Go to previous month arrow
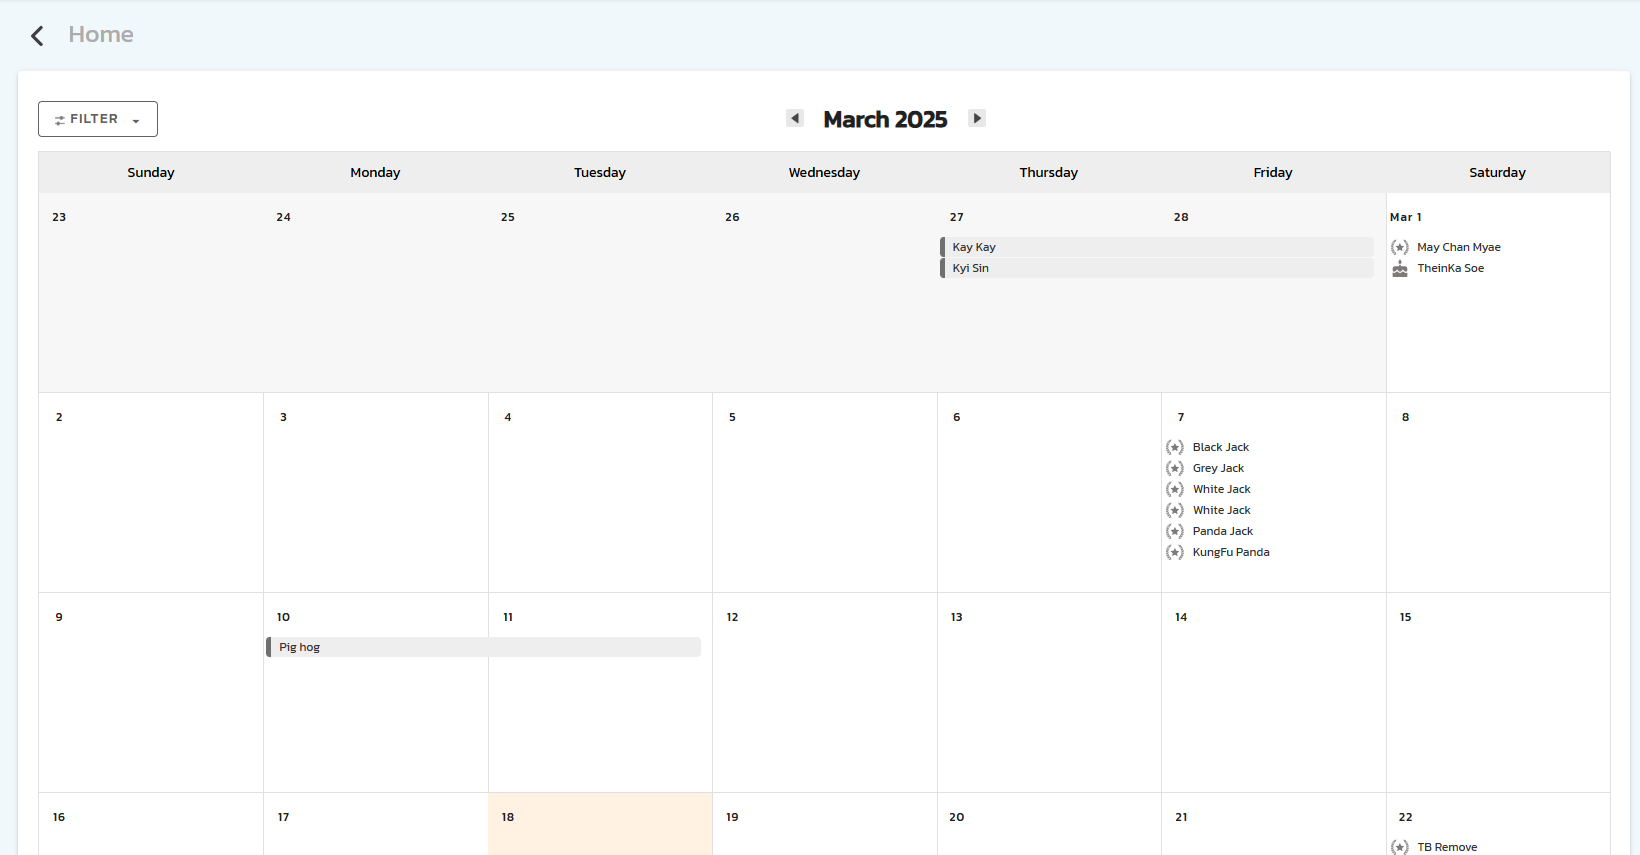 [795, 118]
